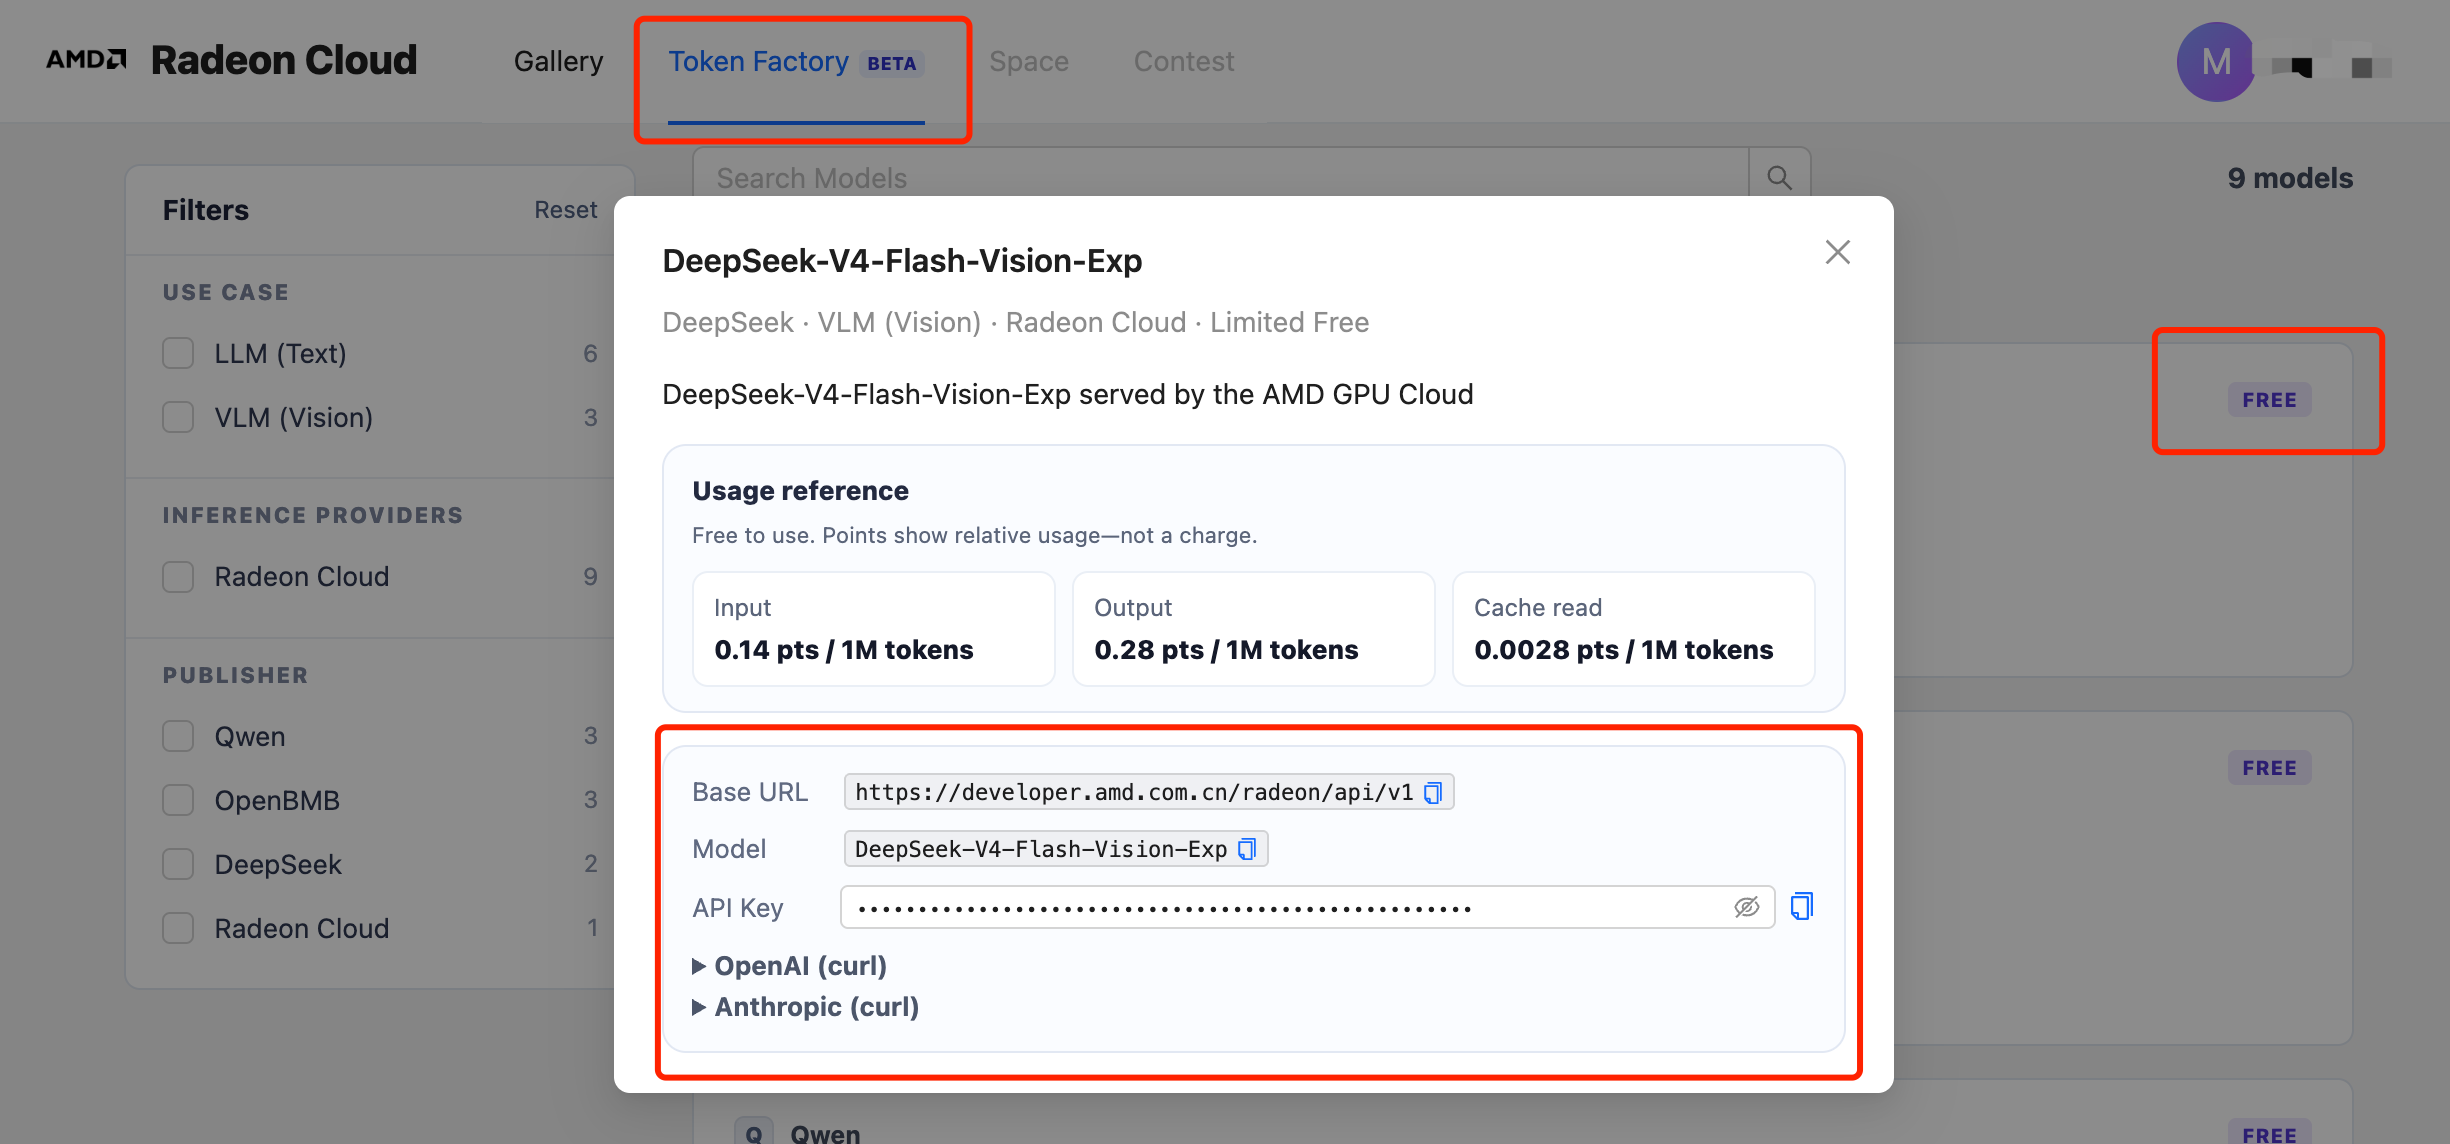The image size is (2450, 1144).
Task: Copy the API Key
Action: (1801, 907)
